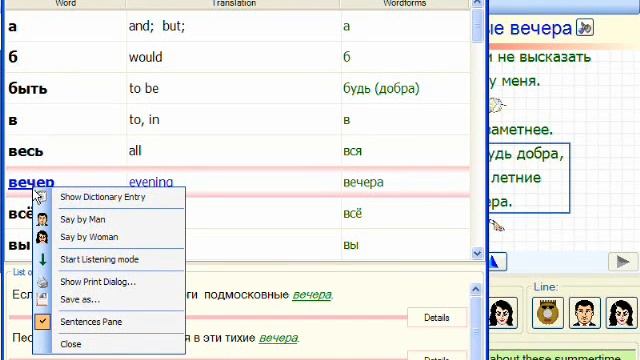640x360 pixels.
Task: Choose 'Say by Woman' menu entry
Action: click(x=89, y=237)
